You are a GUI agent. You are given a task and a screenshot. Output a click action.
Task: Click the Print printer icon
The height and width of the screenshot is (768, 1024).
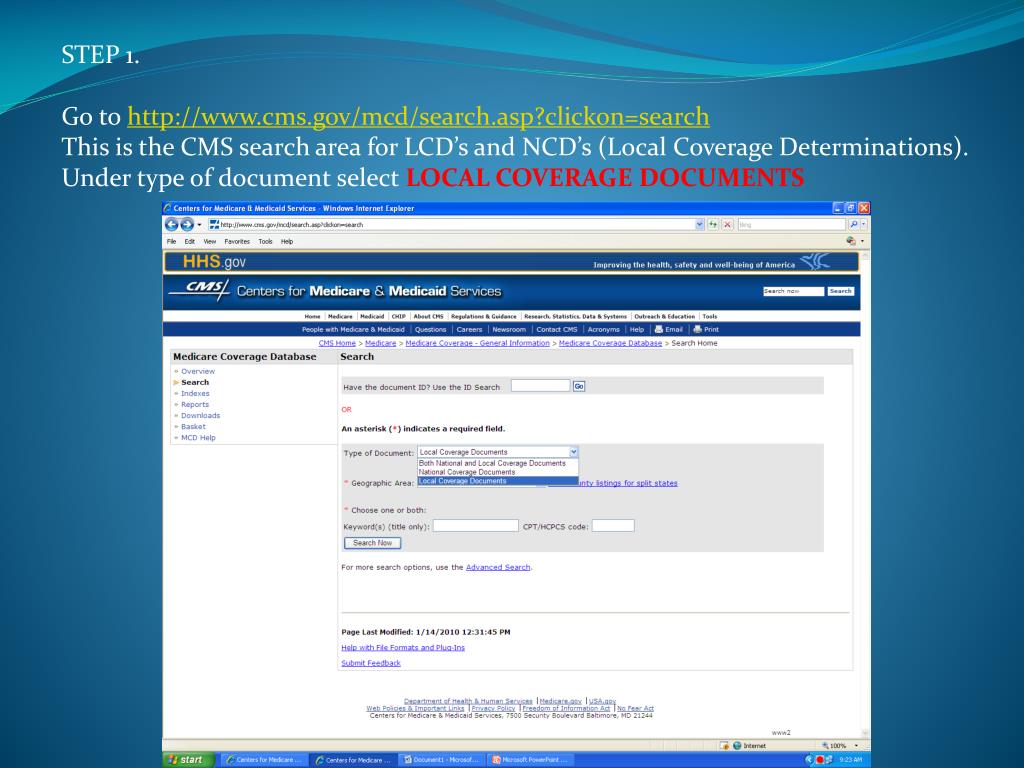tap(697, 330)
